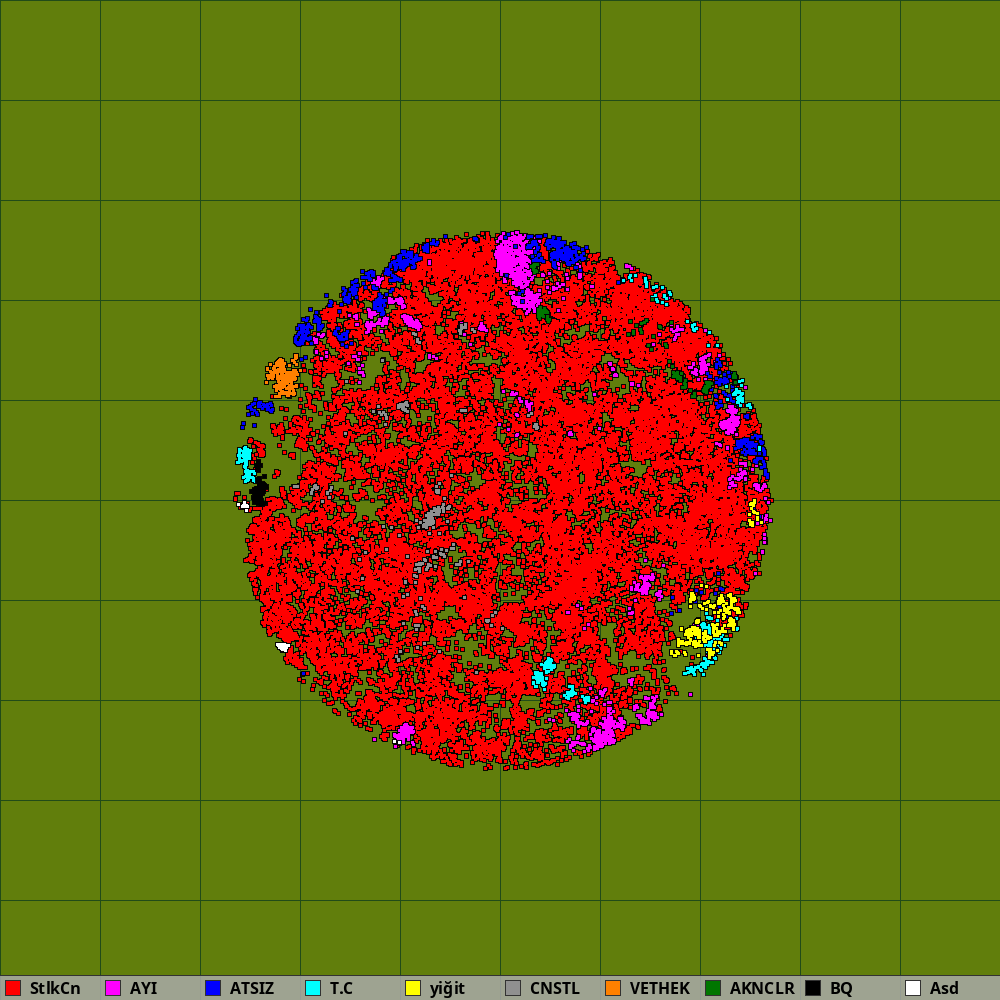Click the white Asd legend swatch

[913, 988]
